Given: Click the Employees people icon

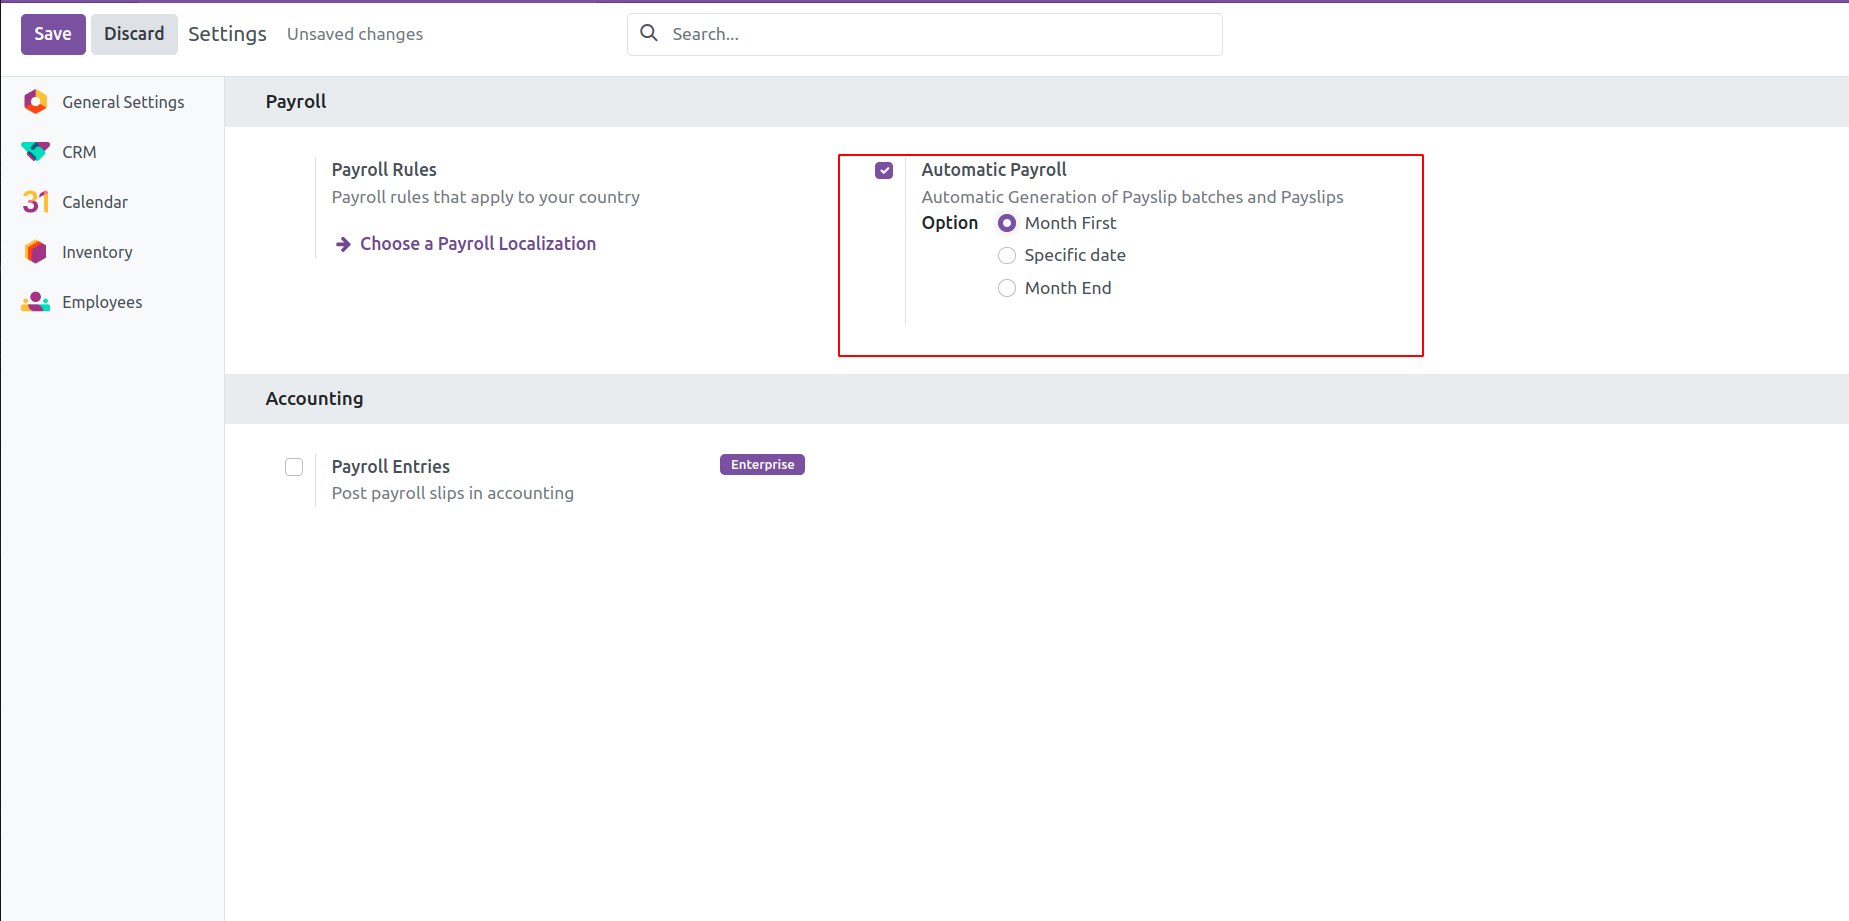Looking at the screenshot, I should [36, 302].
